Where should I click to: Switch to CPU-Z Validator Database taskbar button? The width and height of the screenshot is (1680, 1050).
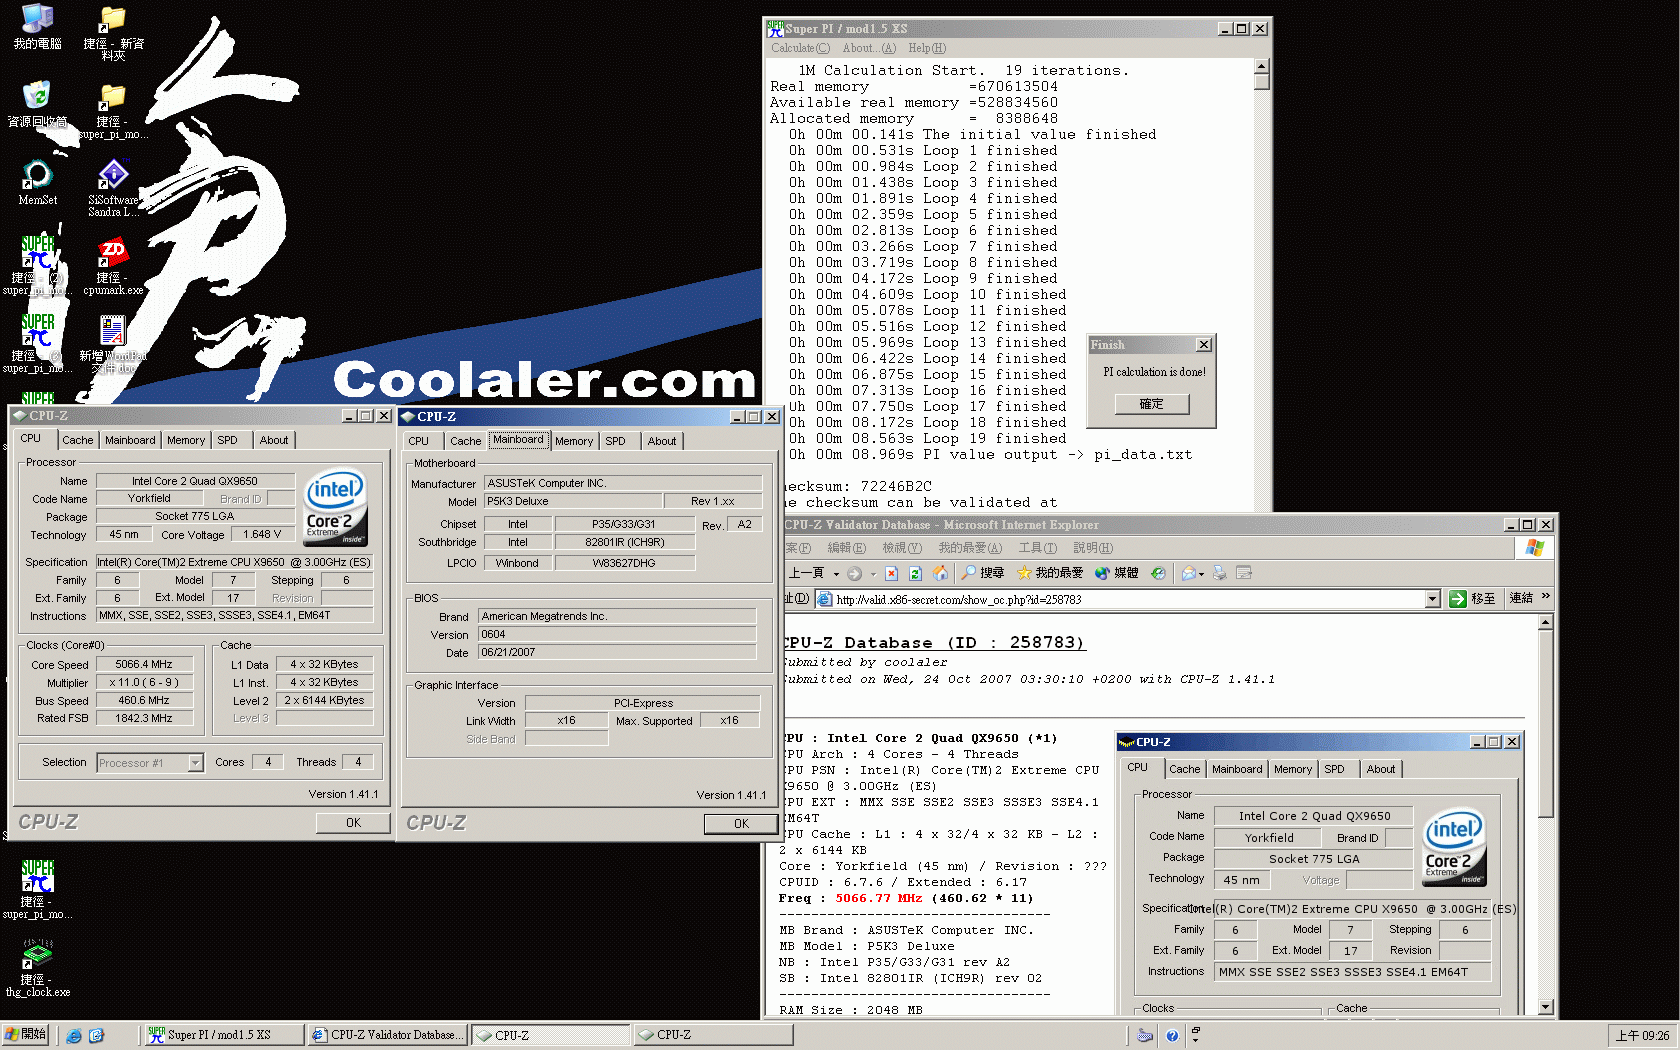(x=388, y=1035)
